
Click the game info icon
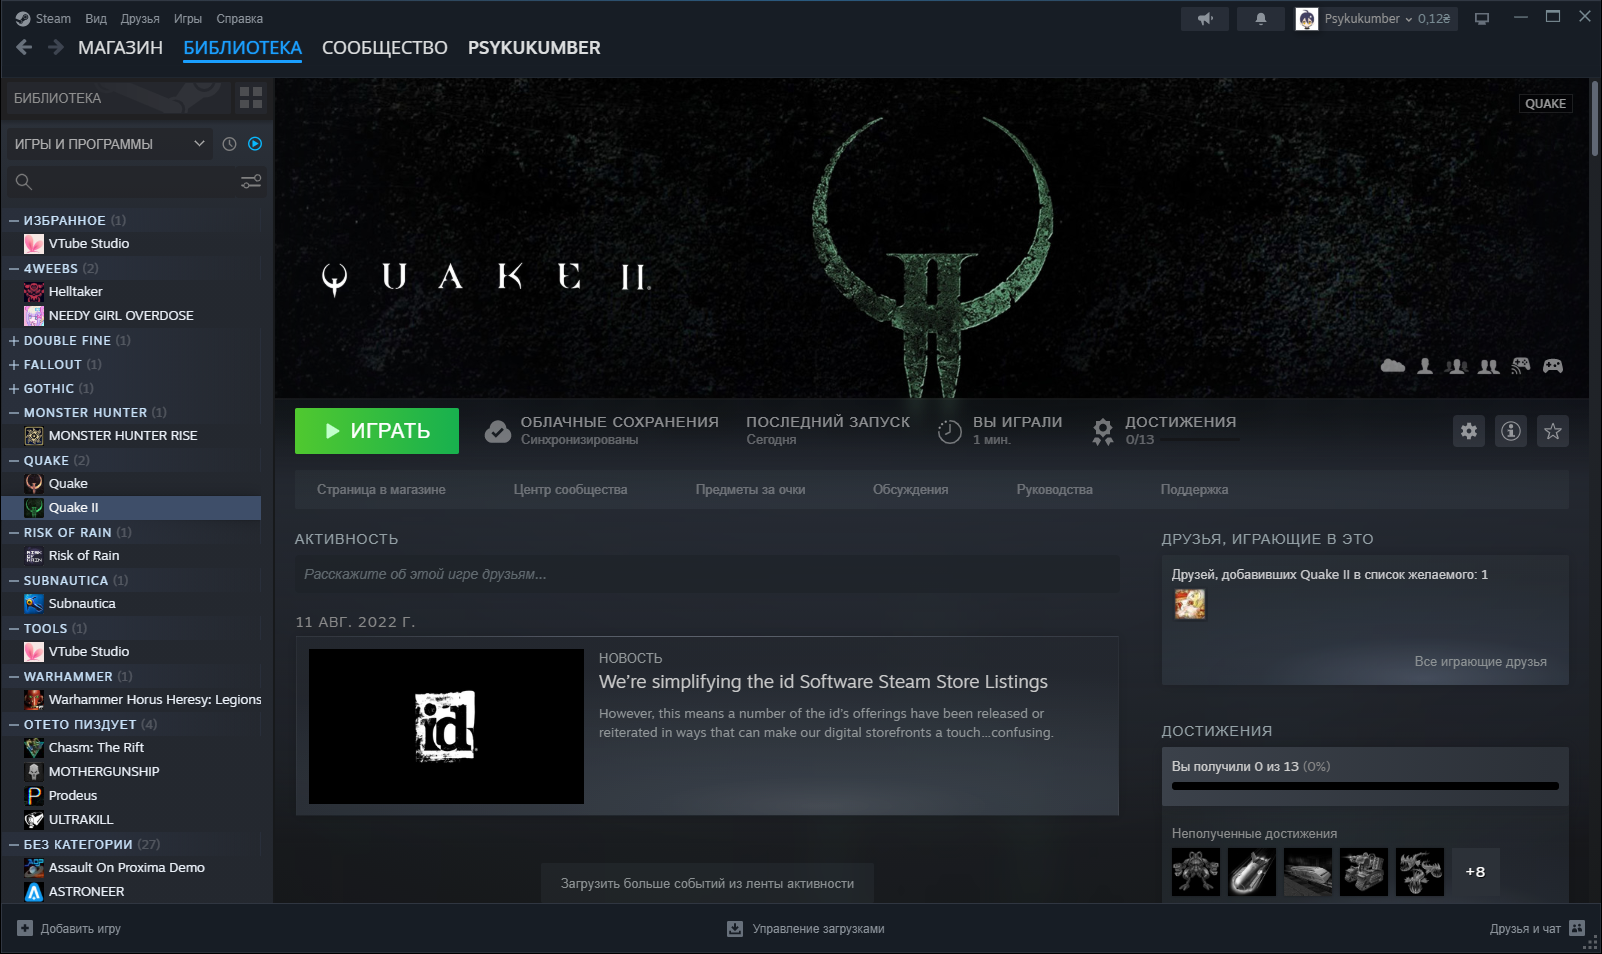pos(1510,431)
